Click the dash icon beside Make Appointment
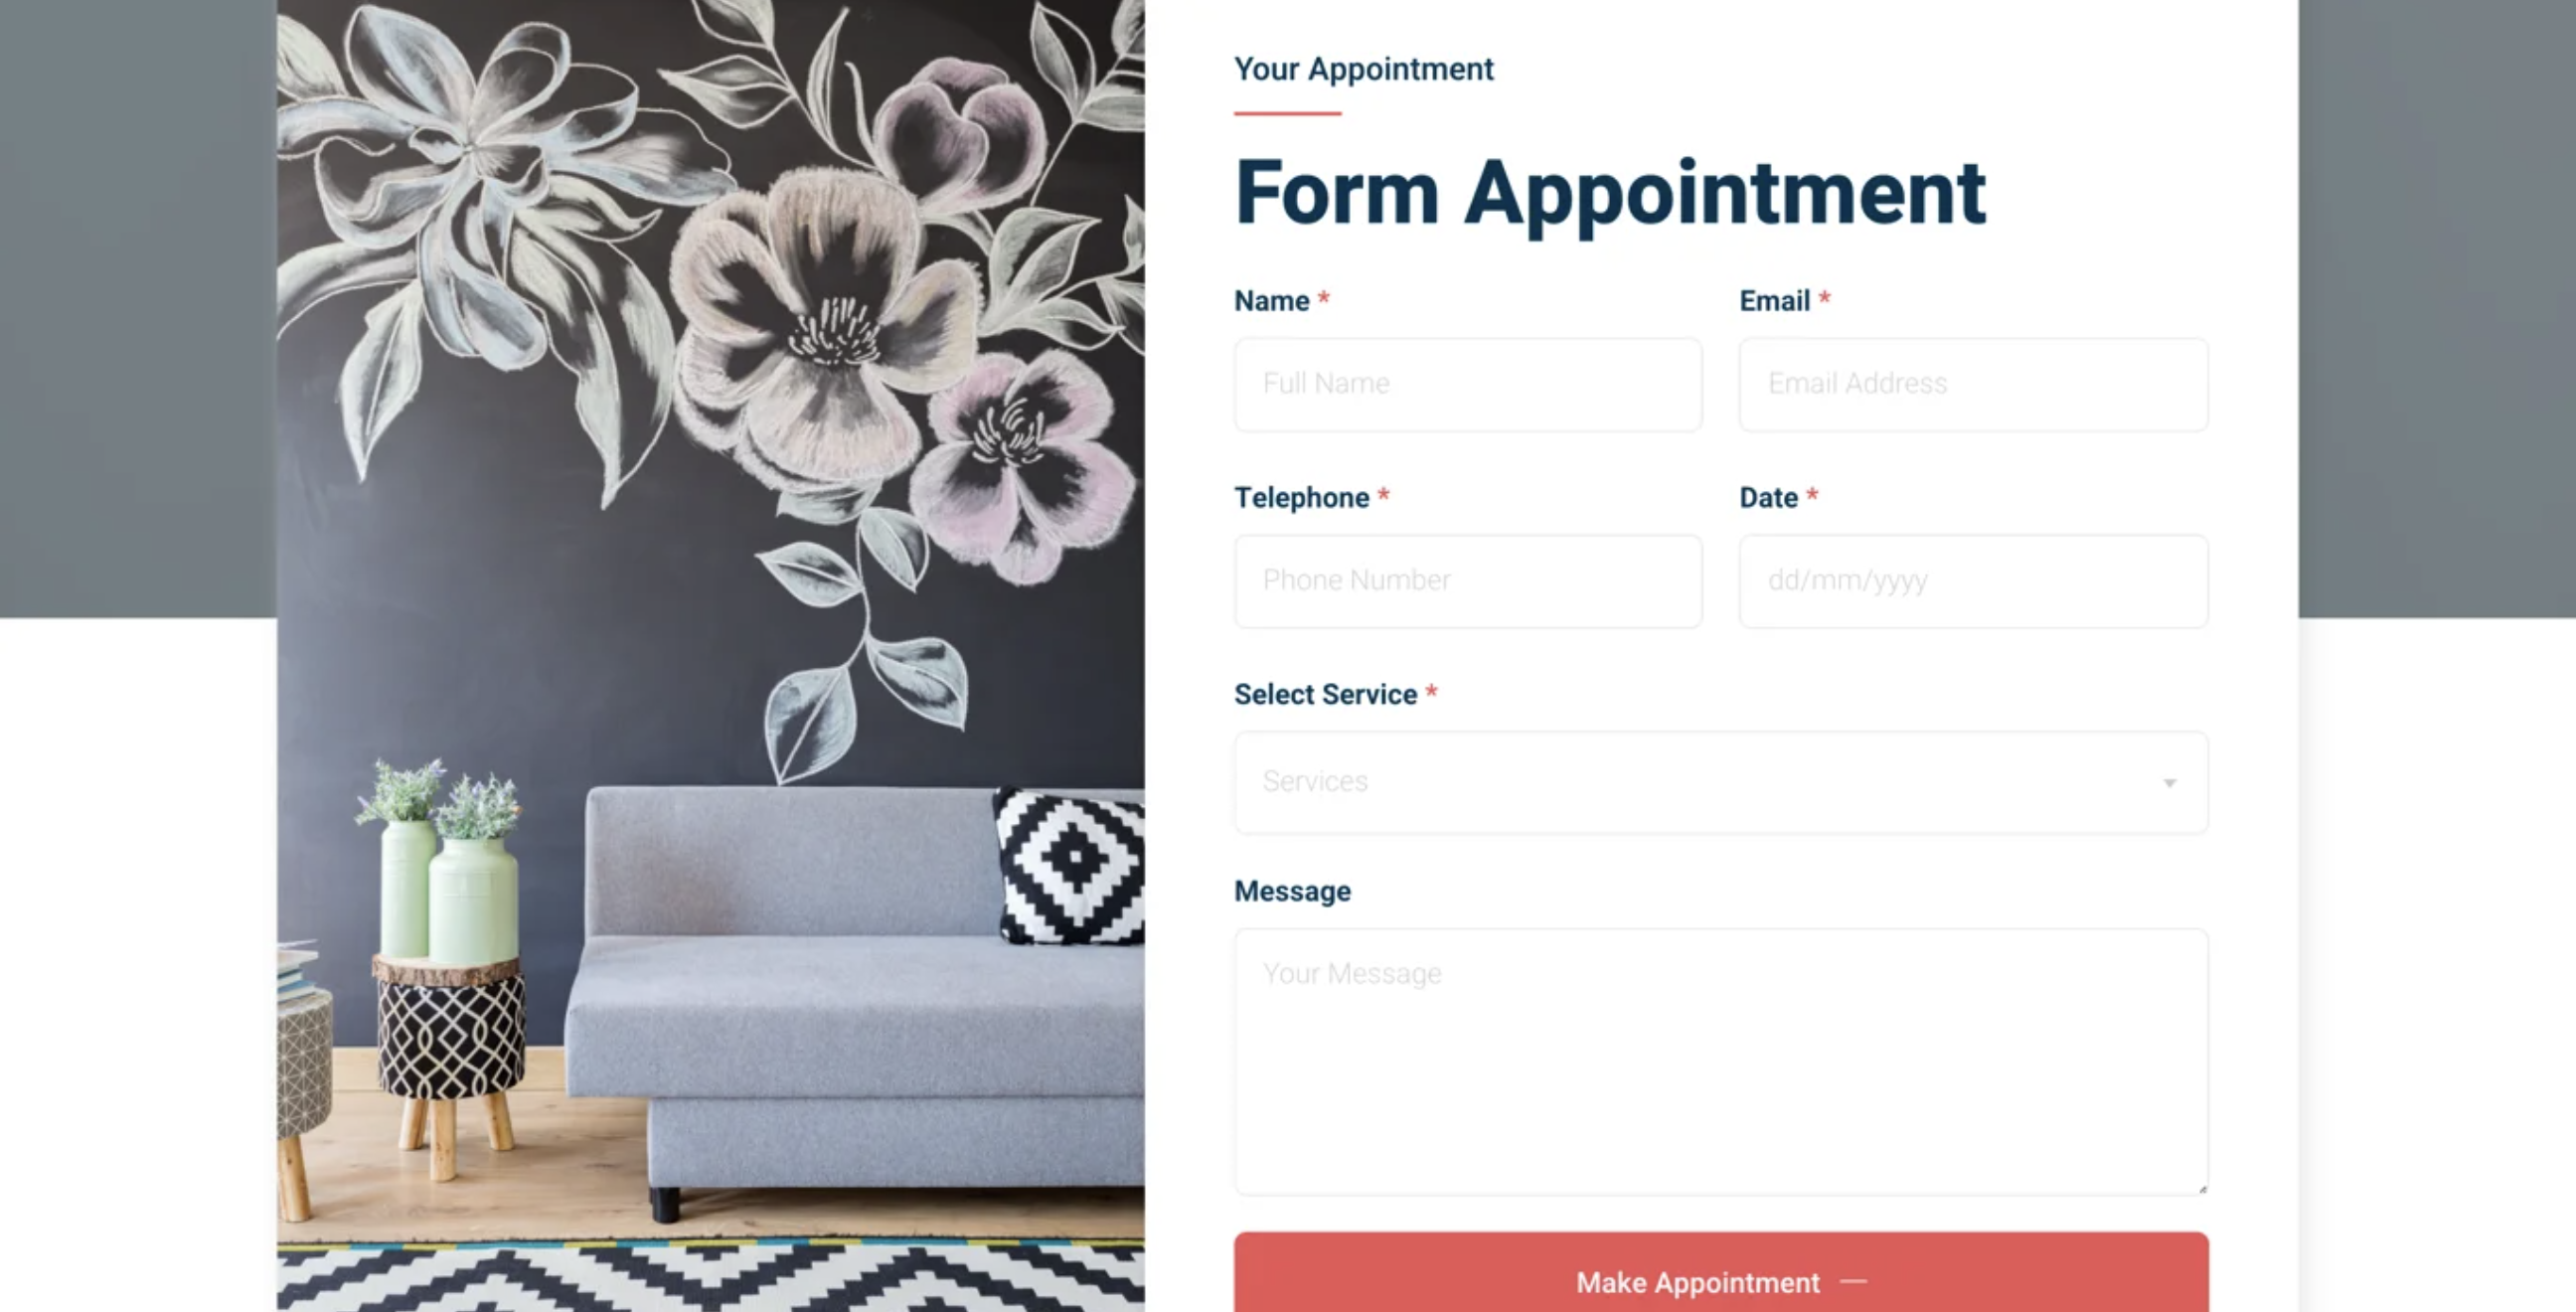2576x1312 pixels. click(x=1853, y=1282)
